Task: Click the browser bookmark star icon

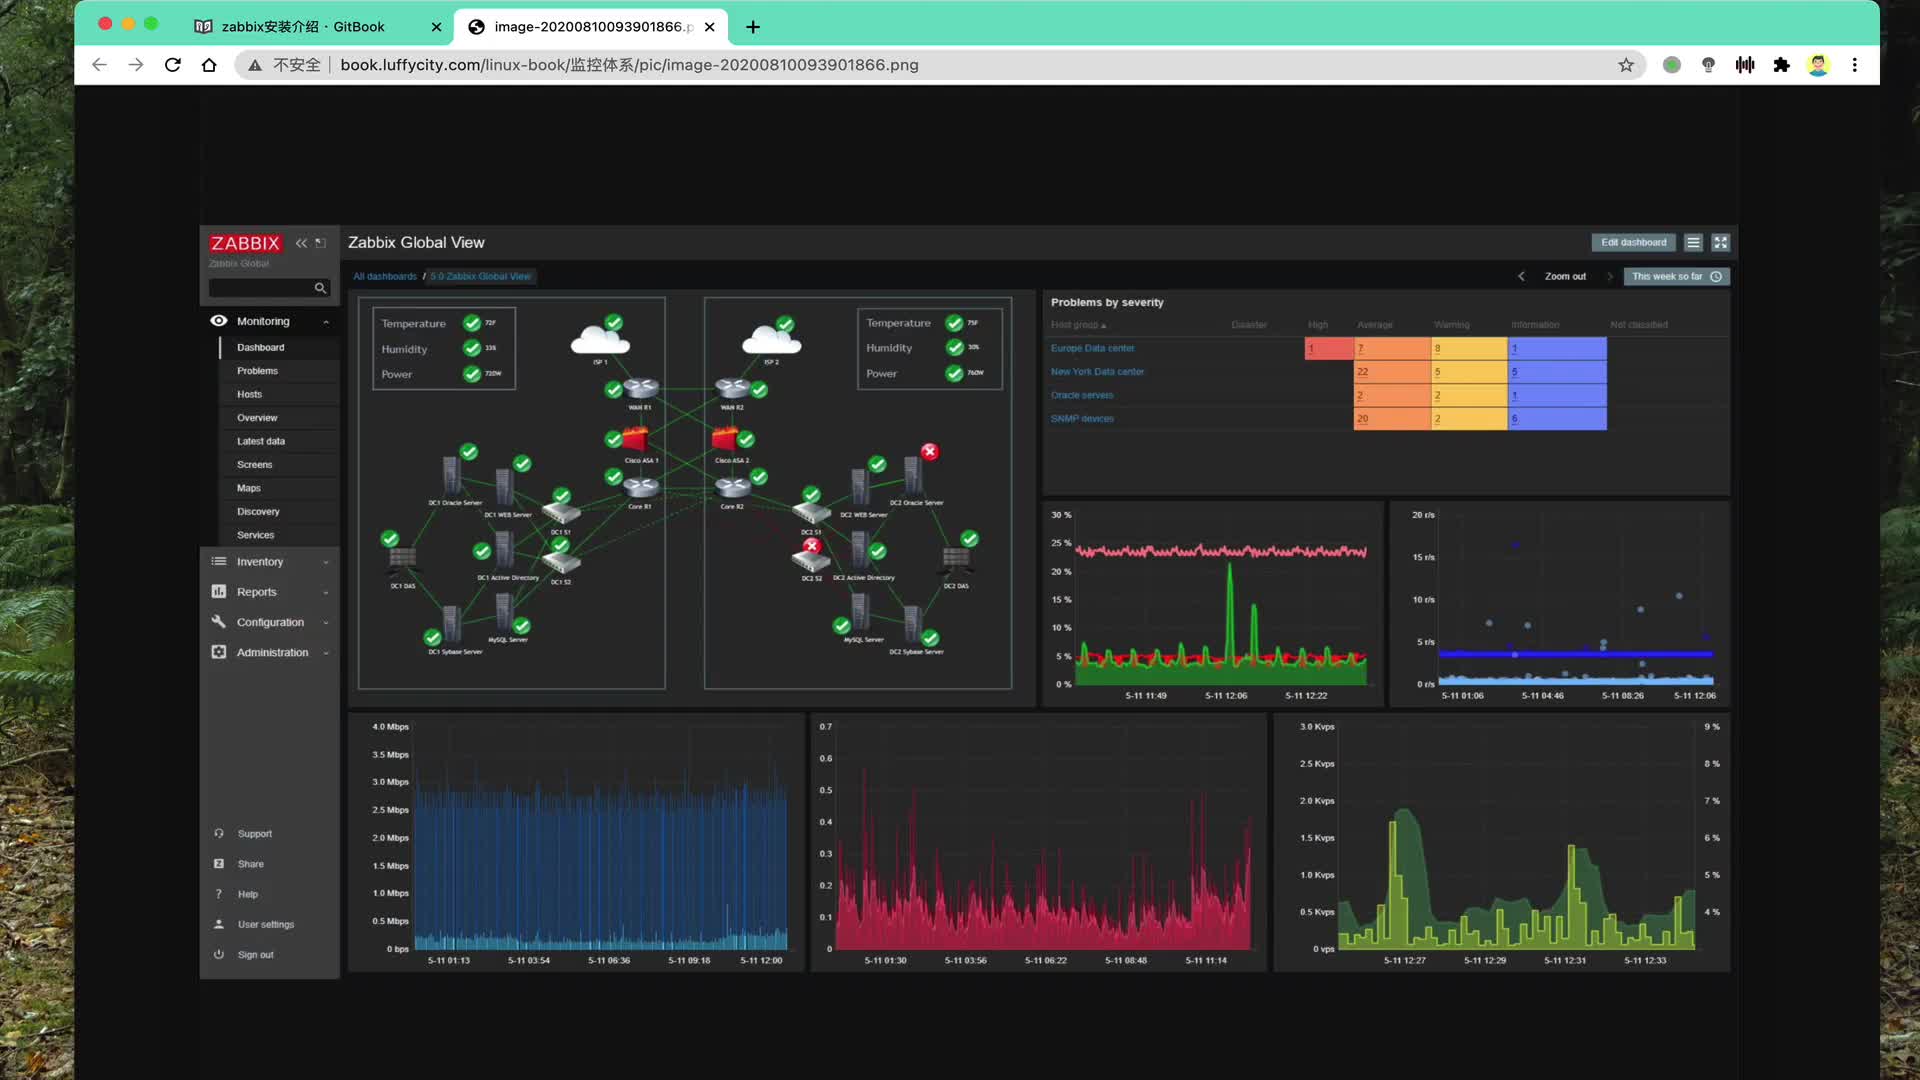Action: (x=1626, y=65)
